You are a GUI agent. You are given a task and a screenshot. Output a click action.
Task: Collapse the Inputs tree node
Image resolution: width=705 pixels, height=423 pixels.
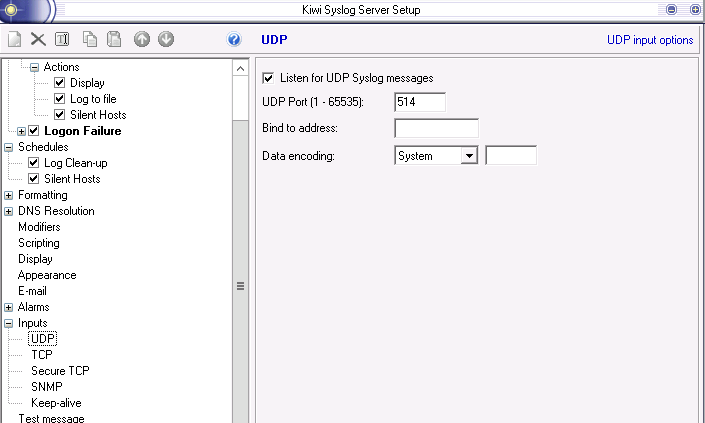tap(9, 324)
